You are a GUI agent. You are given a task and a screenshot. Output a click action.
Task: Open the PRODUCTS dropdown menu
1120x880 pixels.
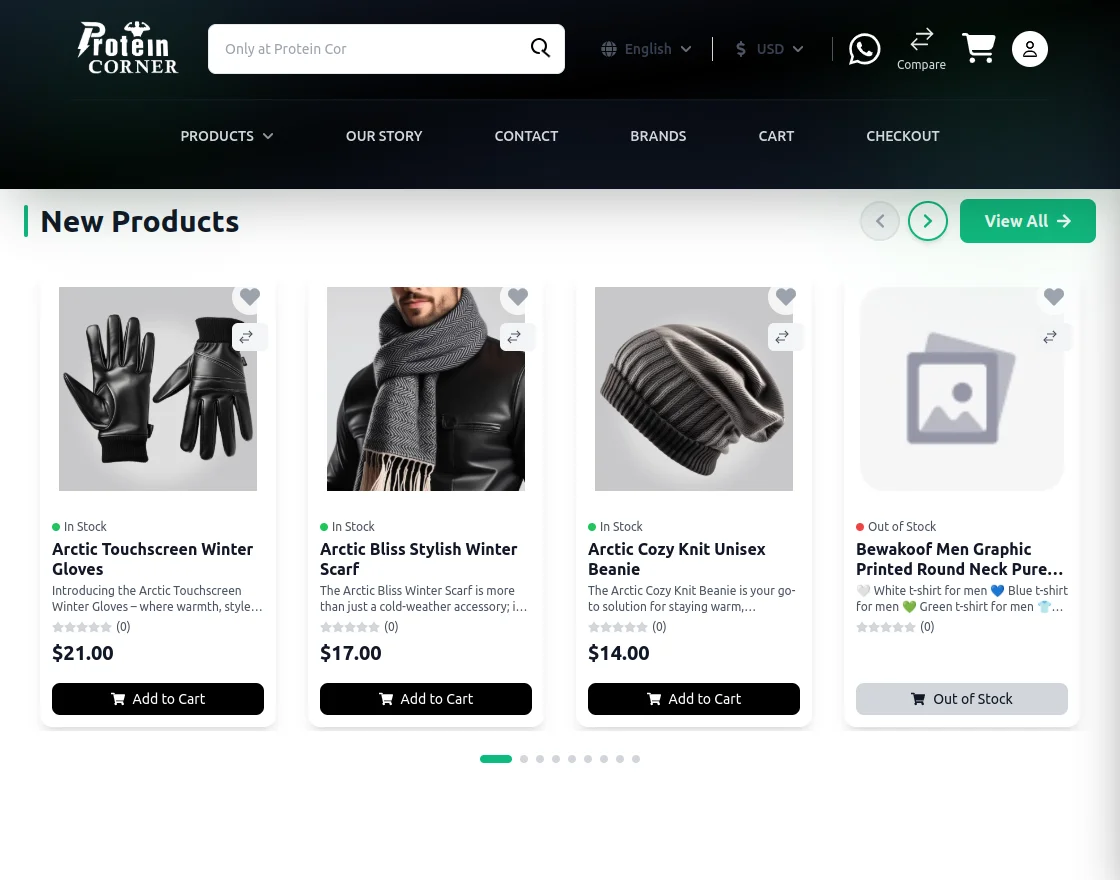tap(226, 136)
